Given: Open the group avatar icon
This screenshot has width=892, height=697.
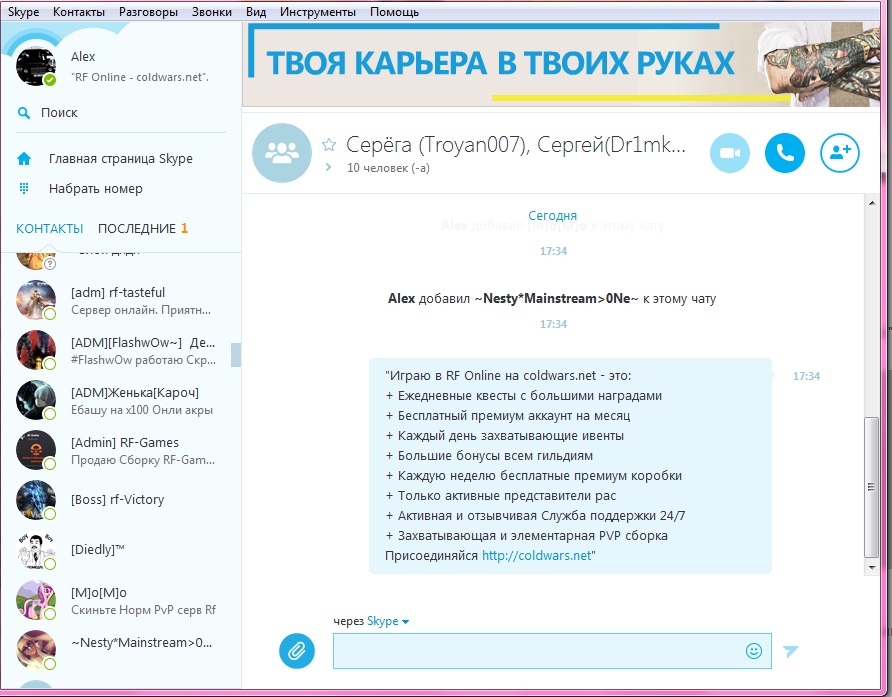Looking at the screenshot, I should (282, 152).
